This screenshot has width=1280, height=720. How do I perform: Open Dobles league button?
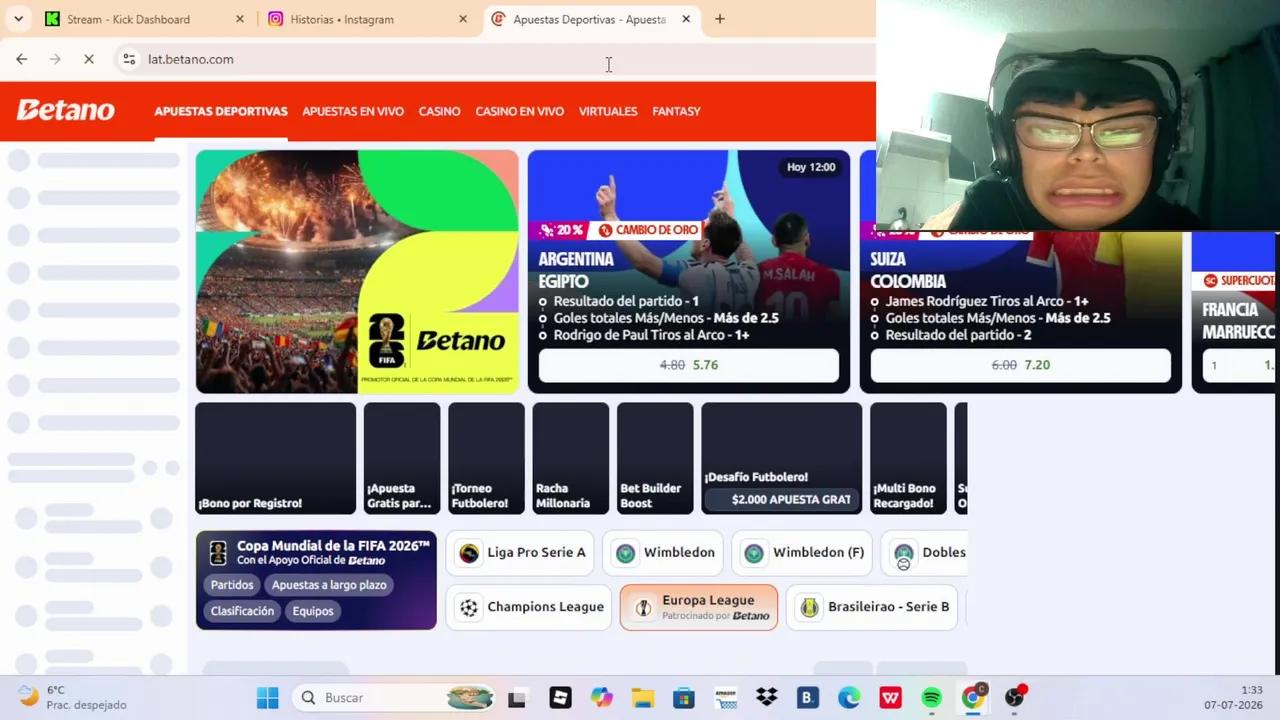click(925, 553)
